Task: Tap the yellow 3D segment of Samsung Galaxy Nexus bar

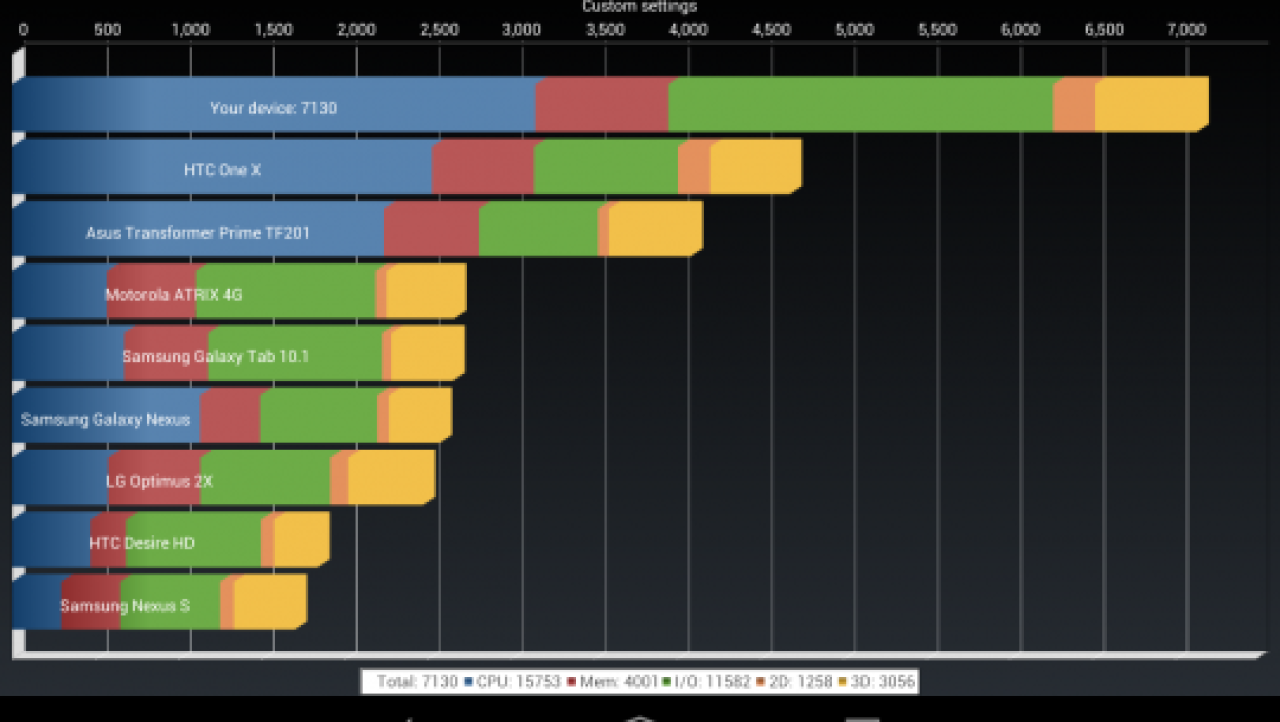Action: 420,415
